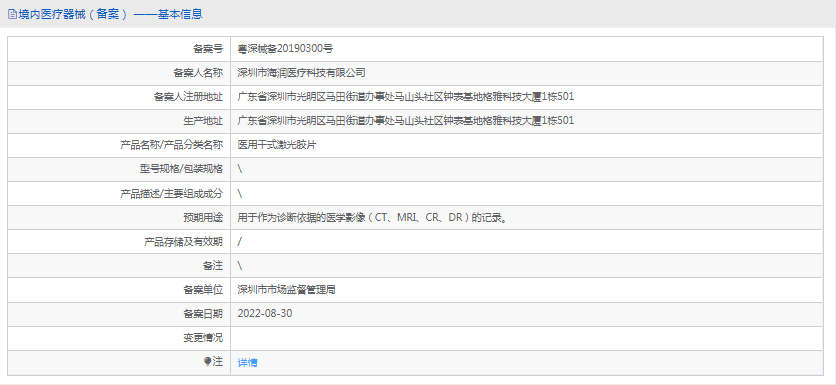Click the 备案号 row label

(208, 49)
